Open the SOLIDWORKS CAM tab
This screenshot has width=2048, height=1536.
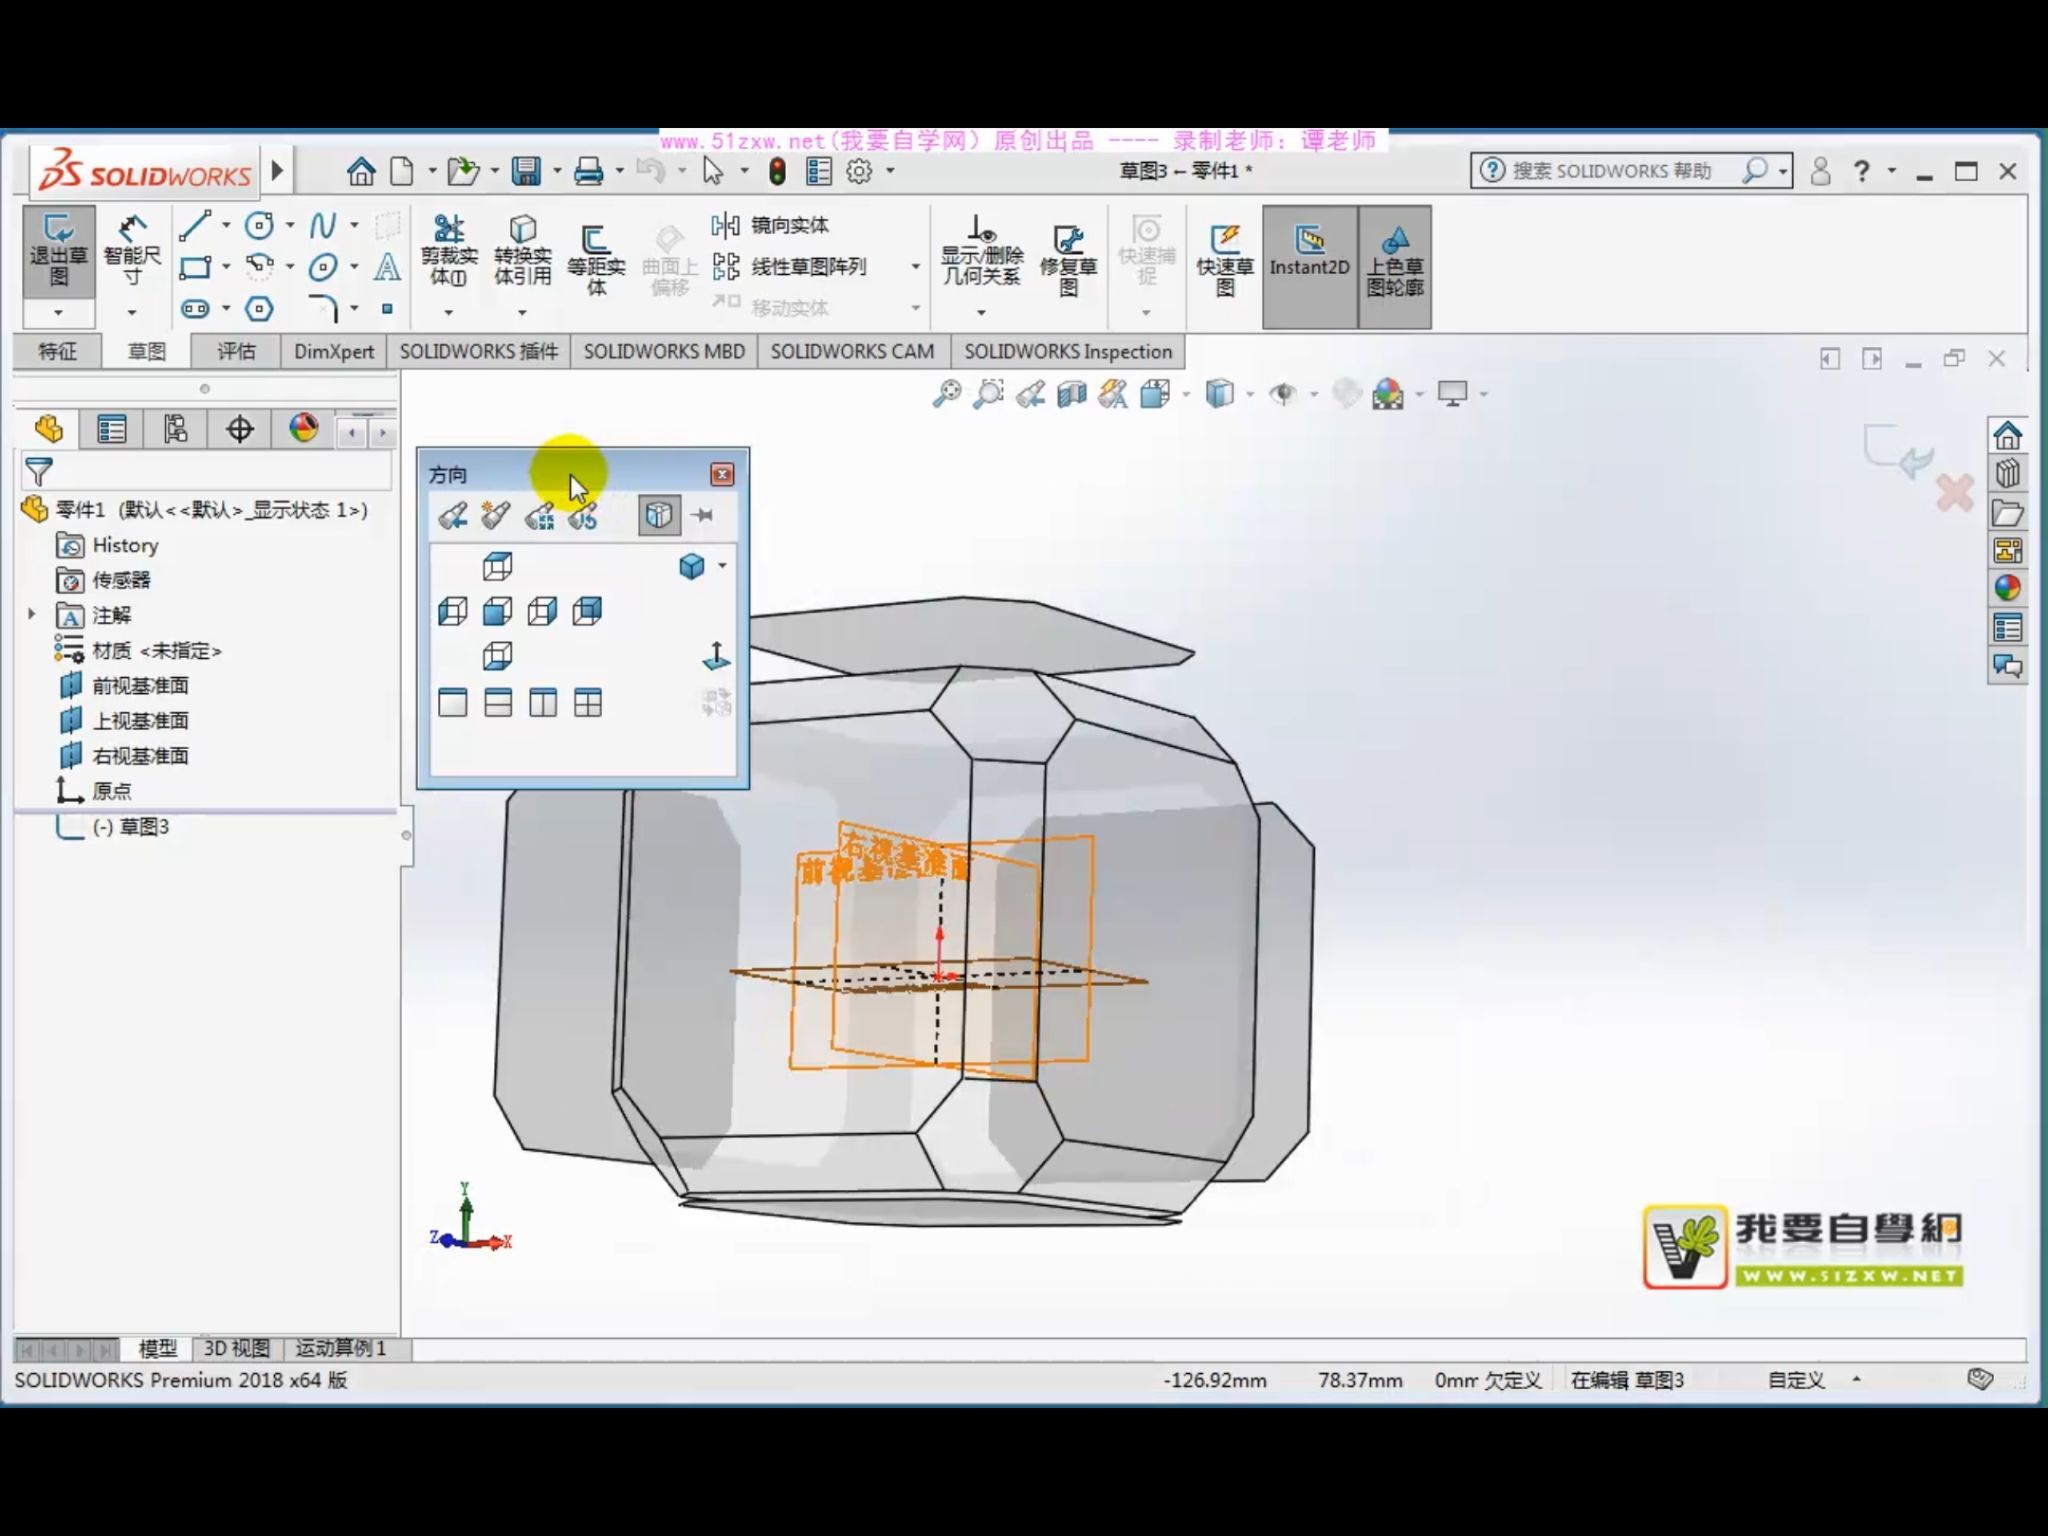(851, 351)
